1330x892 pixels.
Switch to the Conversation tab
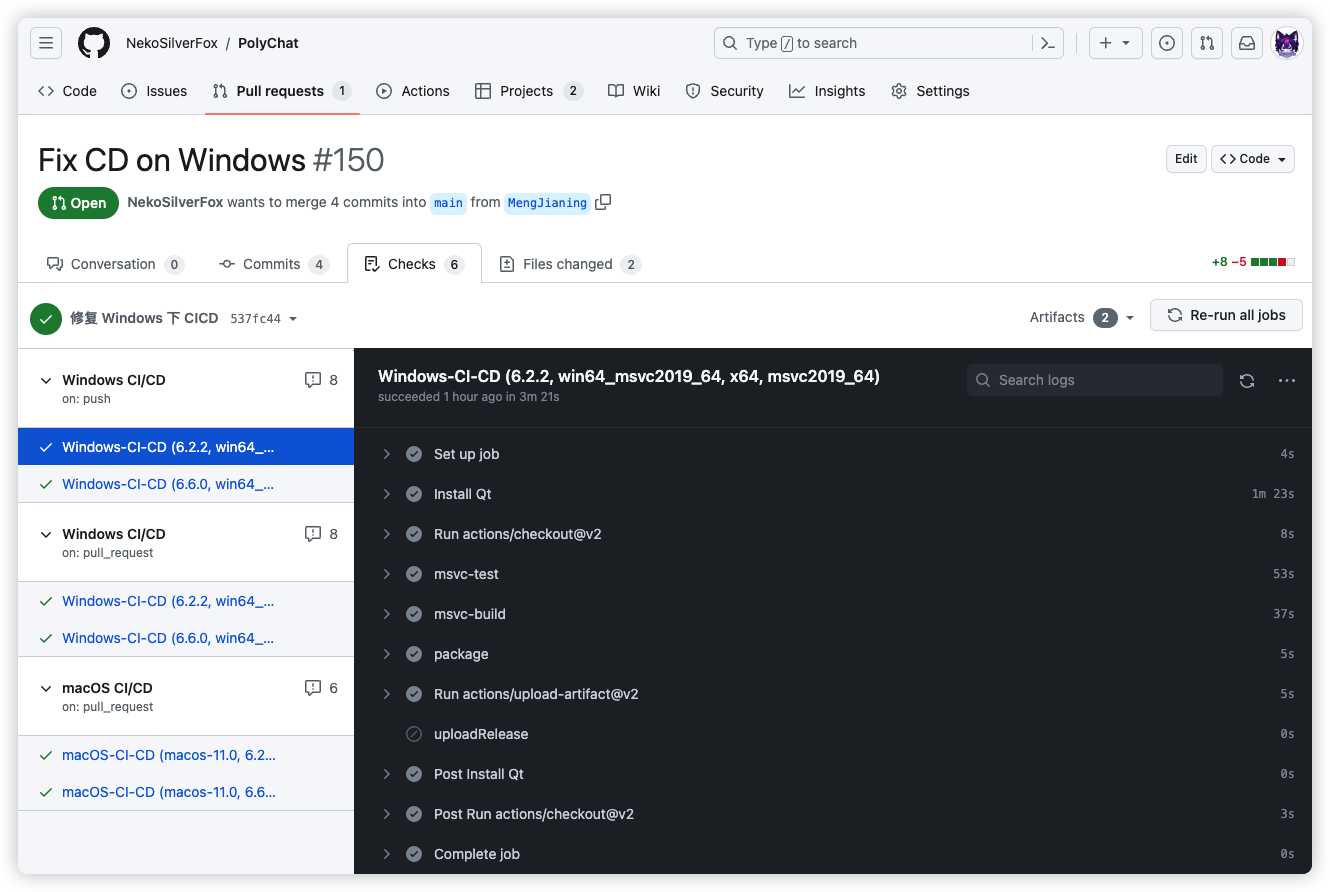pyautogui.click(x=115, y=264)
